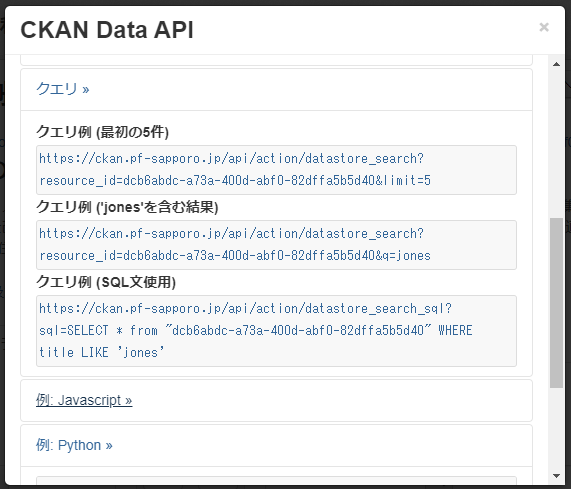
Task: Click the title LIKE 'jones' SQL line
Action: tap(102, 352)
